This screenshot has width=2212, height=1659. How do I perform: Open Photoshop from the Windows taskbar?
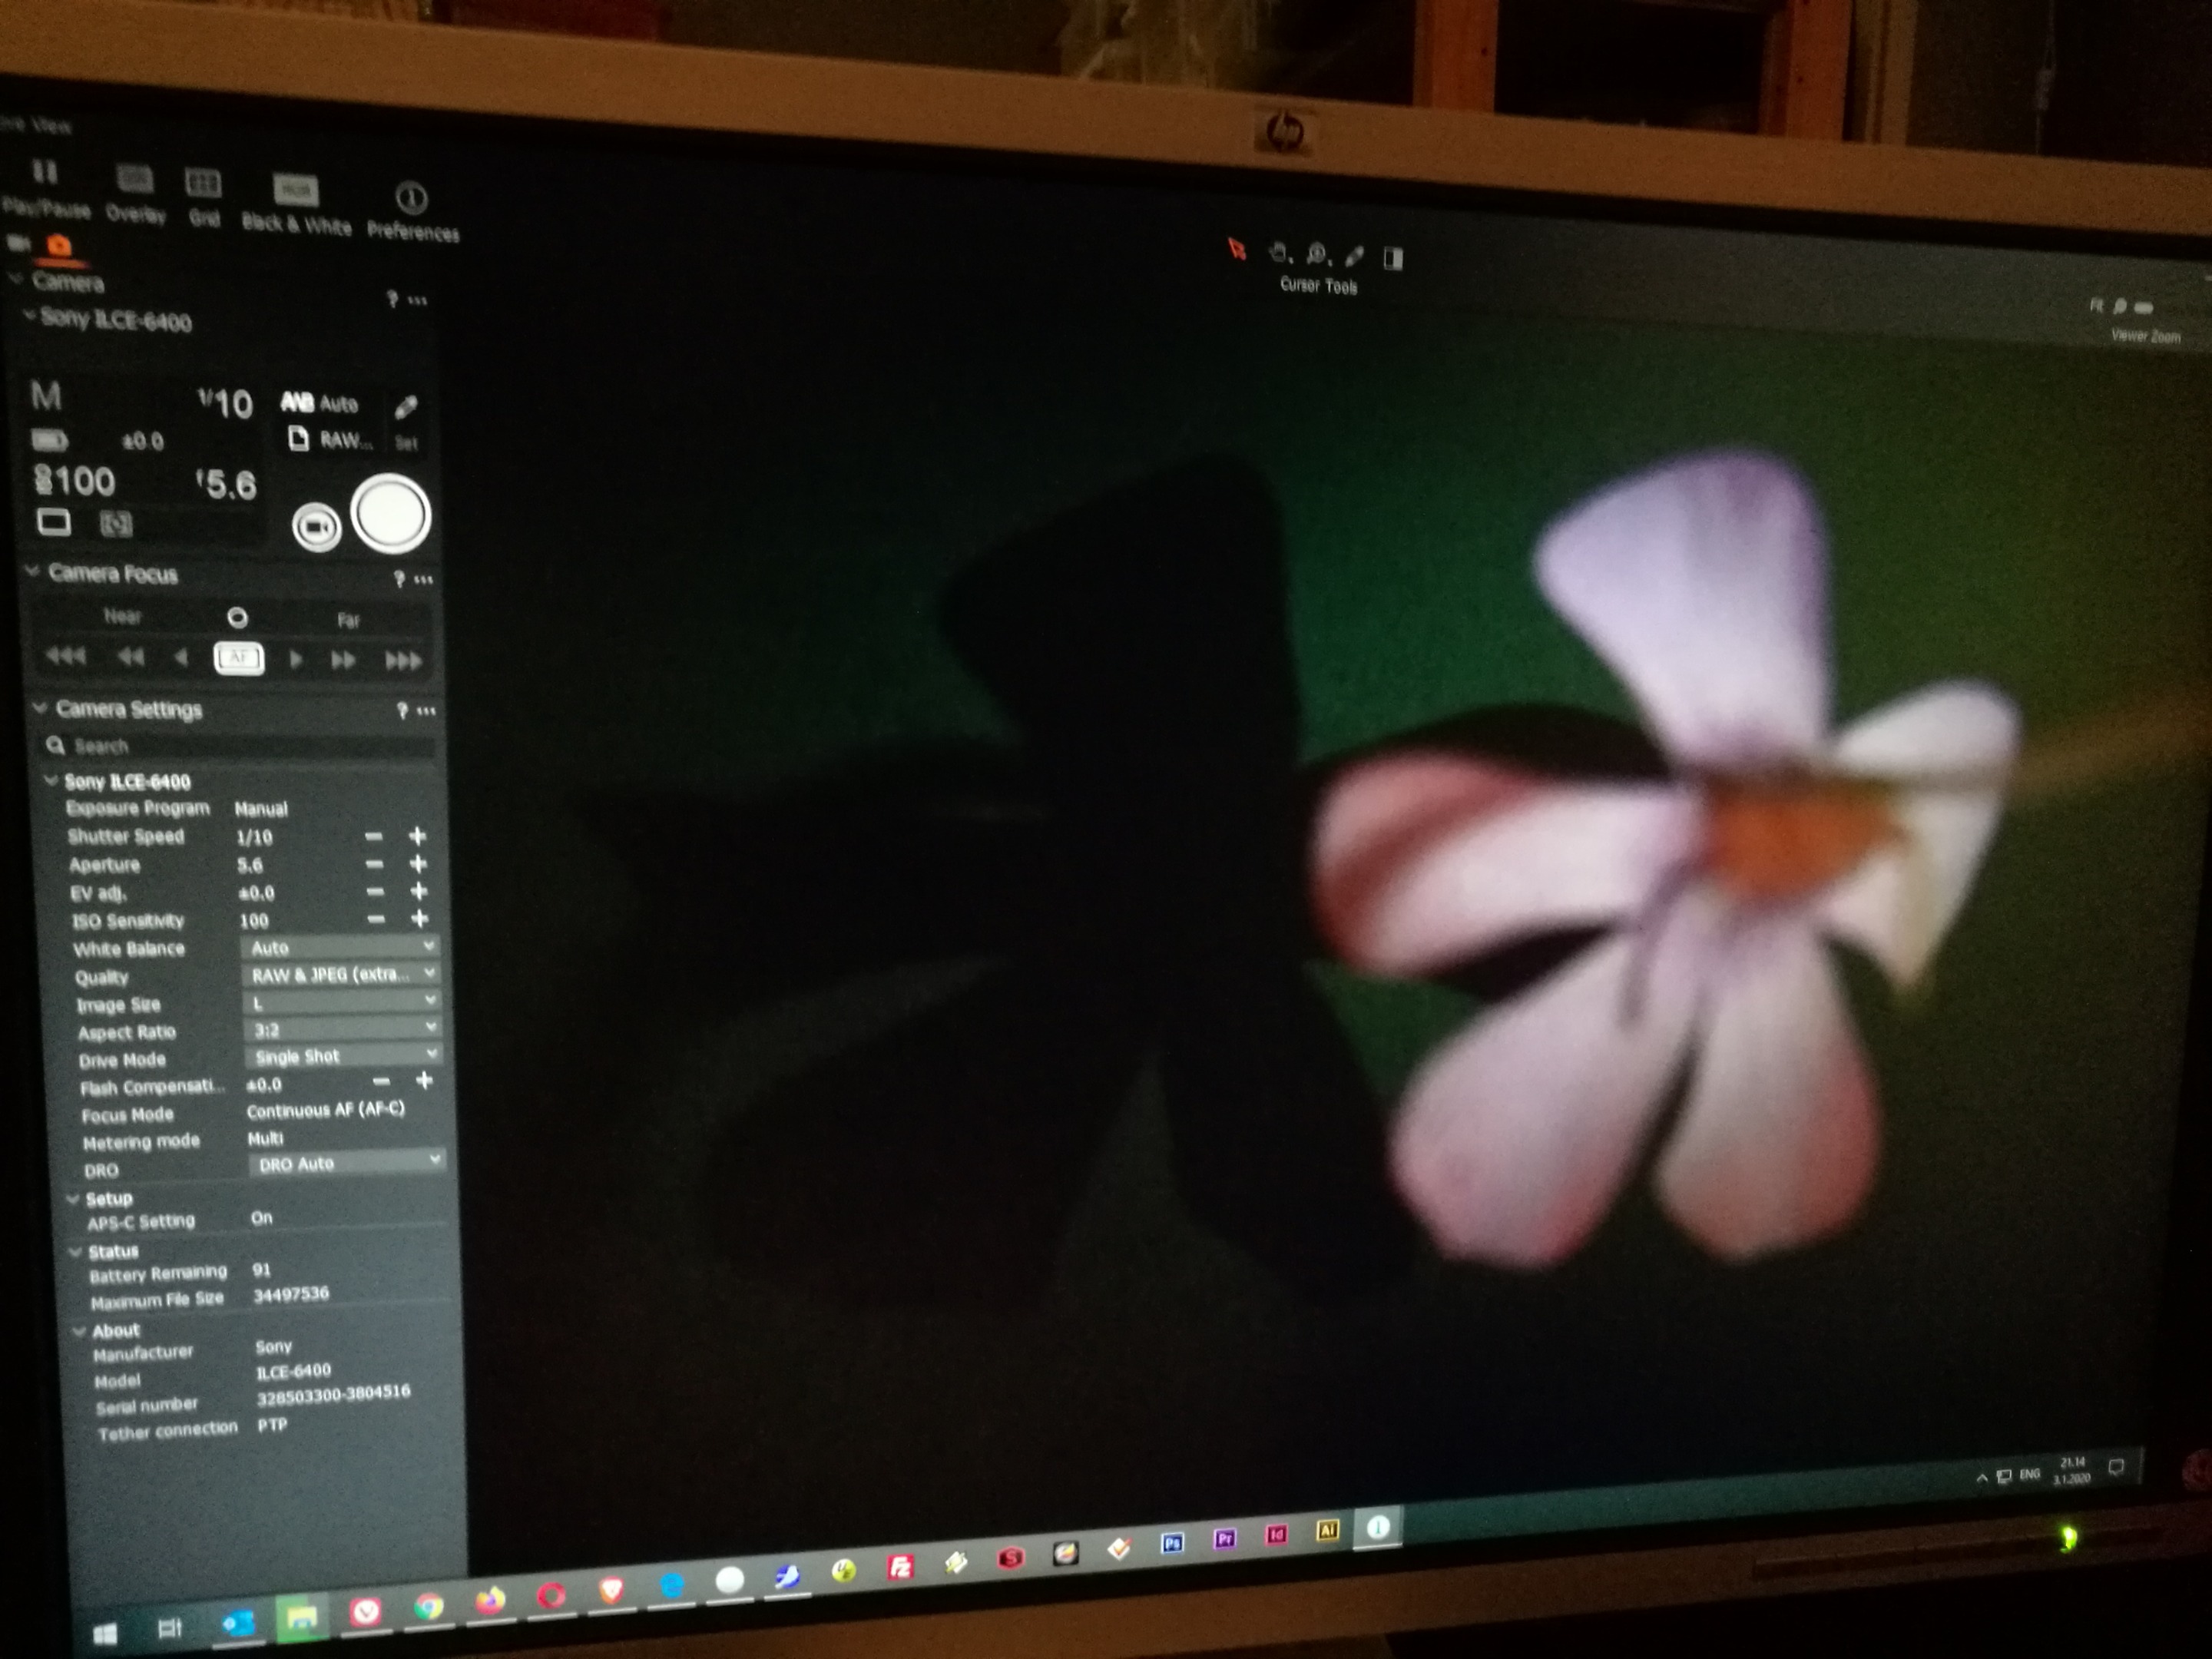(1172, 1543)
